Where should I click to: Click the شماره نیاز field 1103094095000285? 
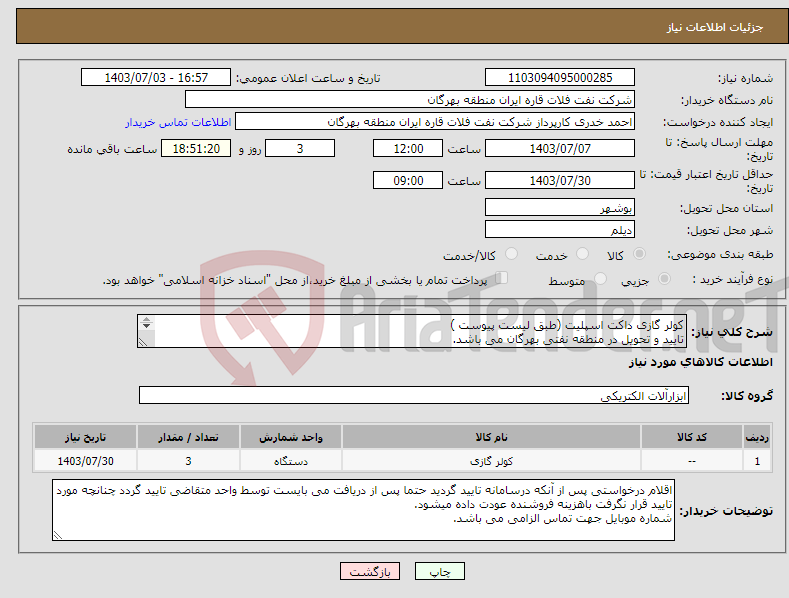pos(560,78)
